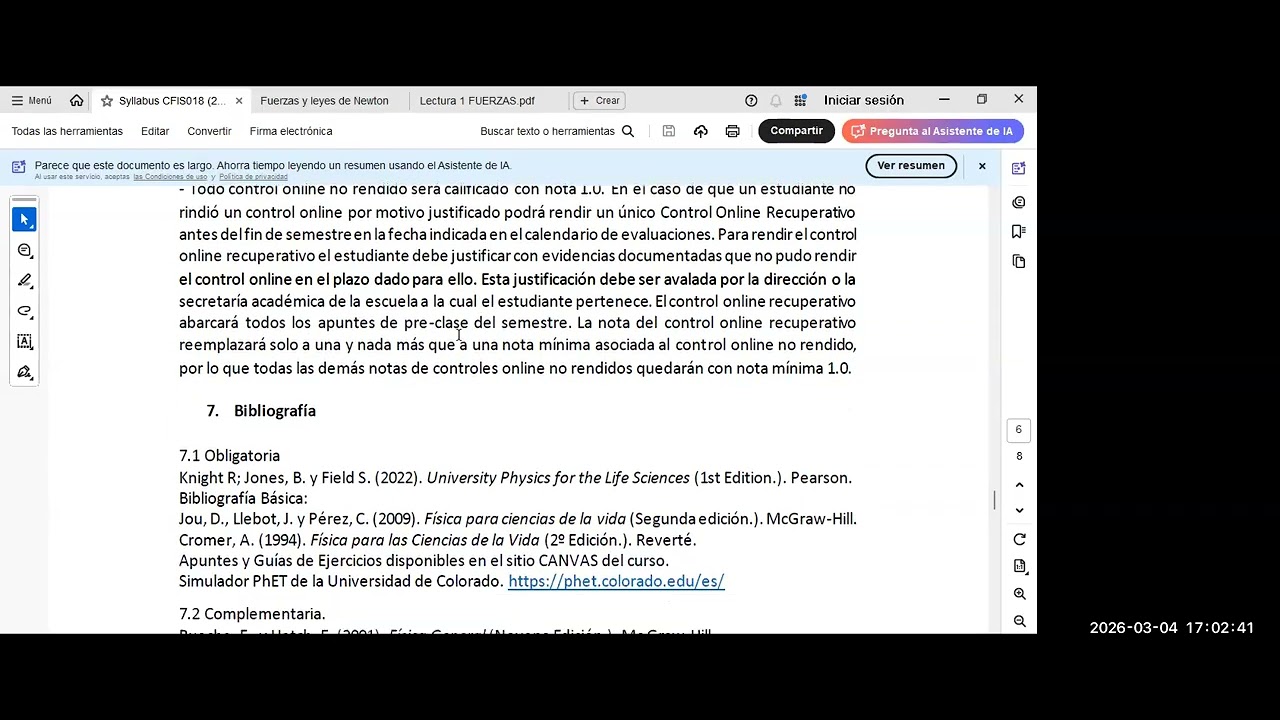Open the Editar menu
The height and width of the screenshot is (720, 1280).
[x=155, y=131]
